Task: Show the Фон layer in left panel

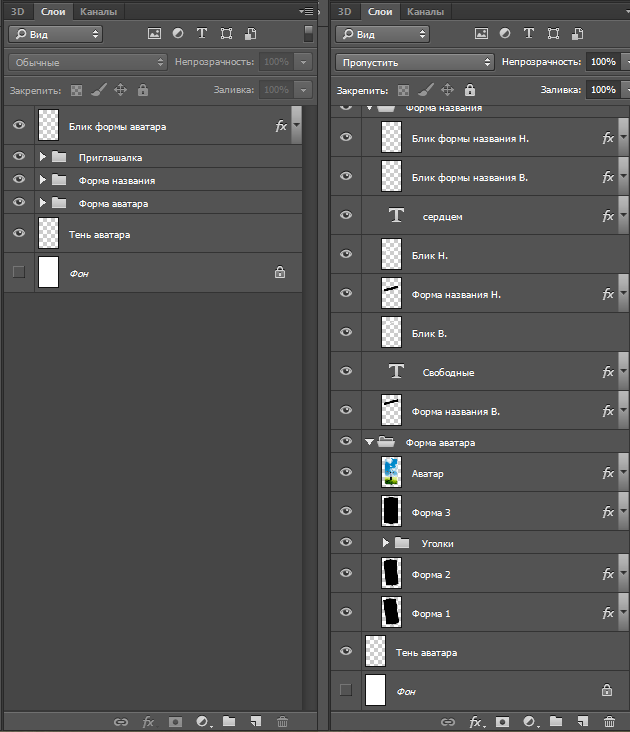Action: 18,272
